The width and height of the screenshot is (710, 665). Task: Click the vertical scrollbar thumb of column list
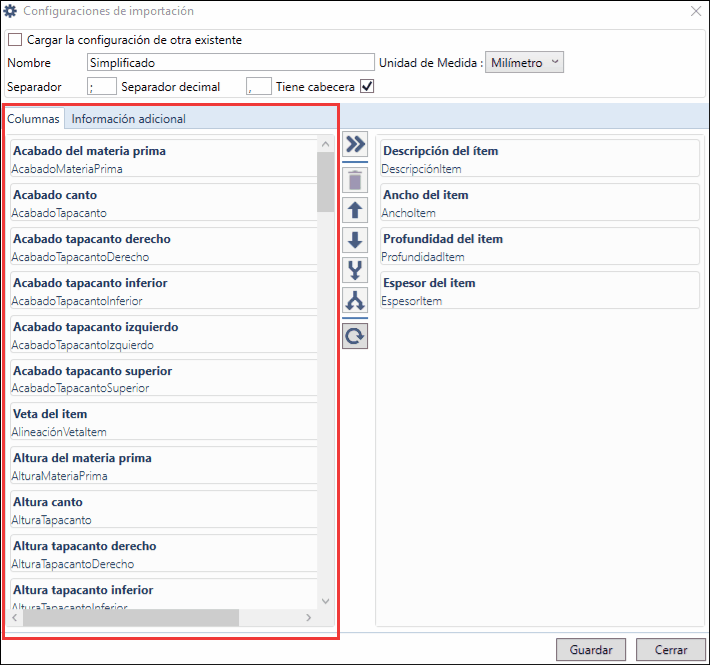coord(325,182)
